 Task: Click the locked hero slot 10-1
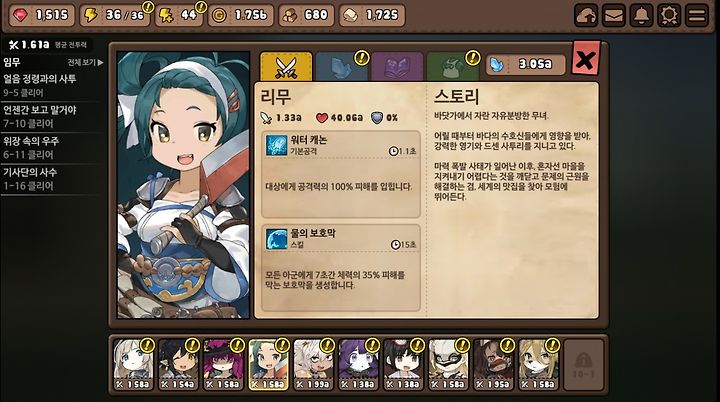click(583, 365)
